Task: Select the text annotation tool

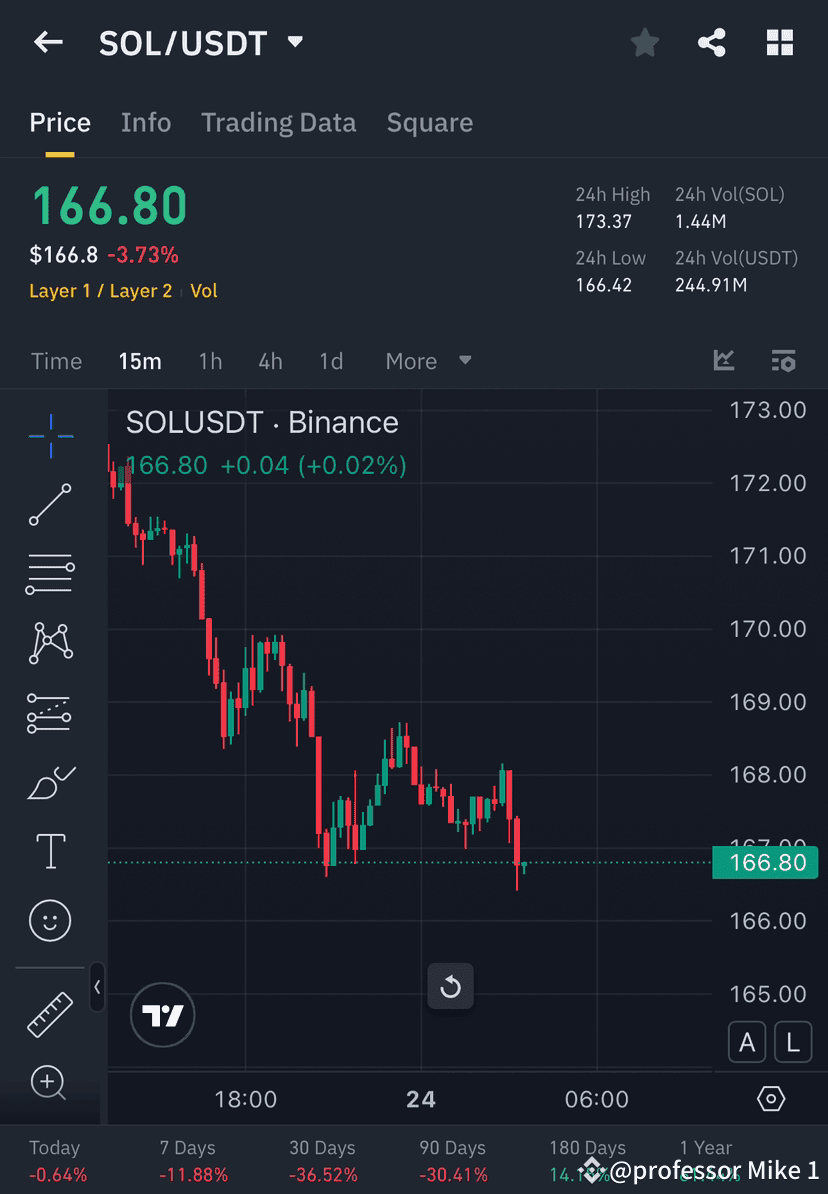Action: pyautogui.click(x=50, y=851)
